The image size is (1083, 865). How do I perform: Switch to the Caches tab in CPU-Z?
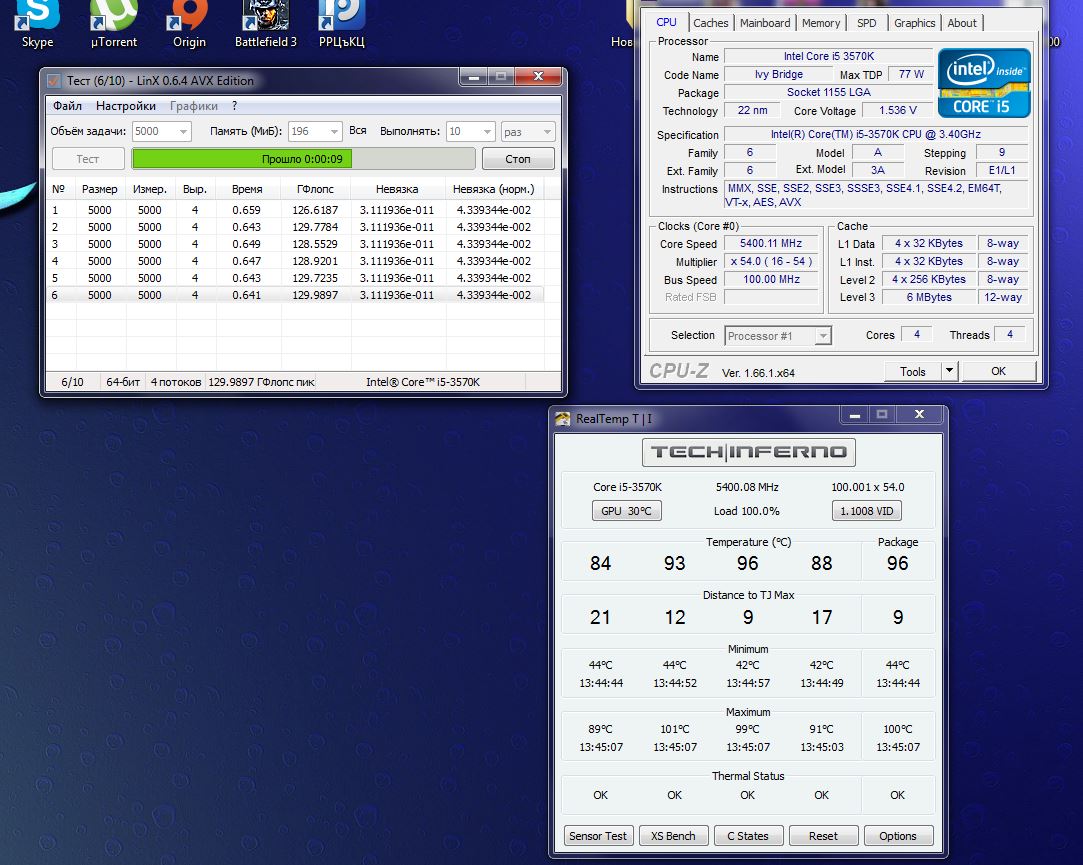(711, 23)
